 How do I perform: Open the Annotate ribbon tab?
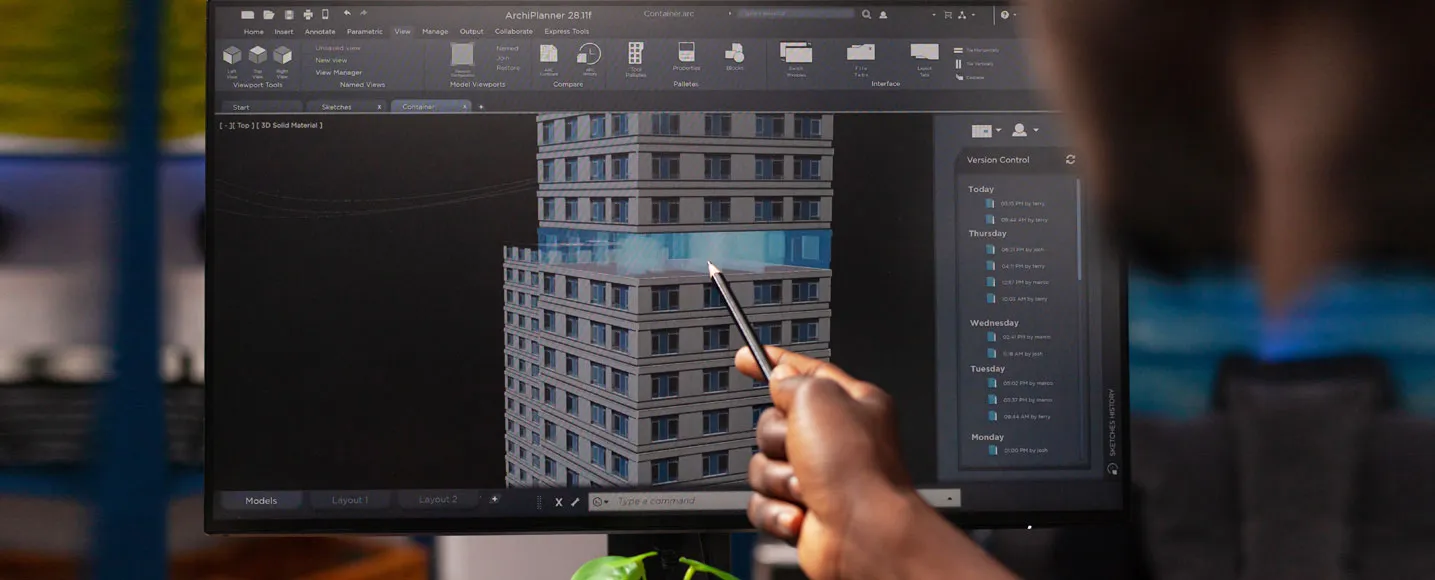point(320,32)
